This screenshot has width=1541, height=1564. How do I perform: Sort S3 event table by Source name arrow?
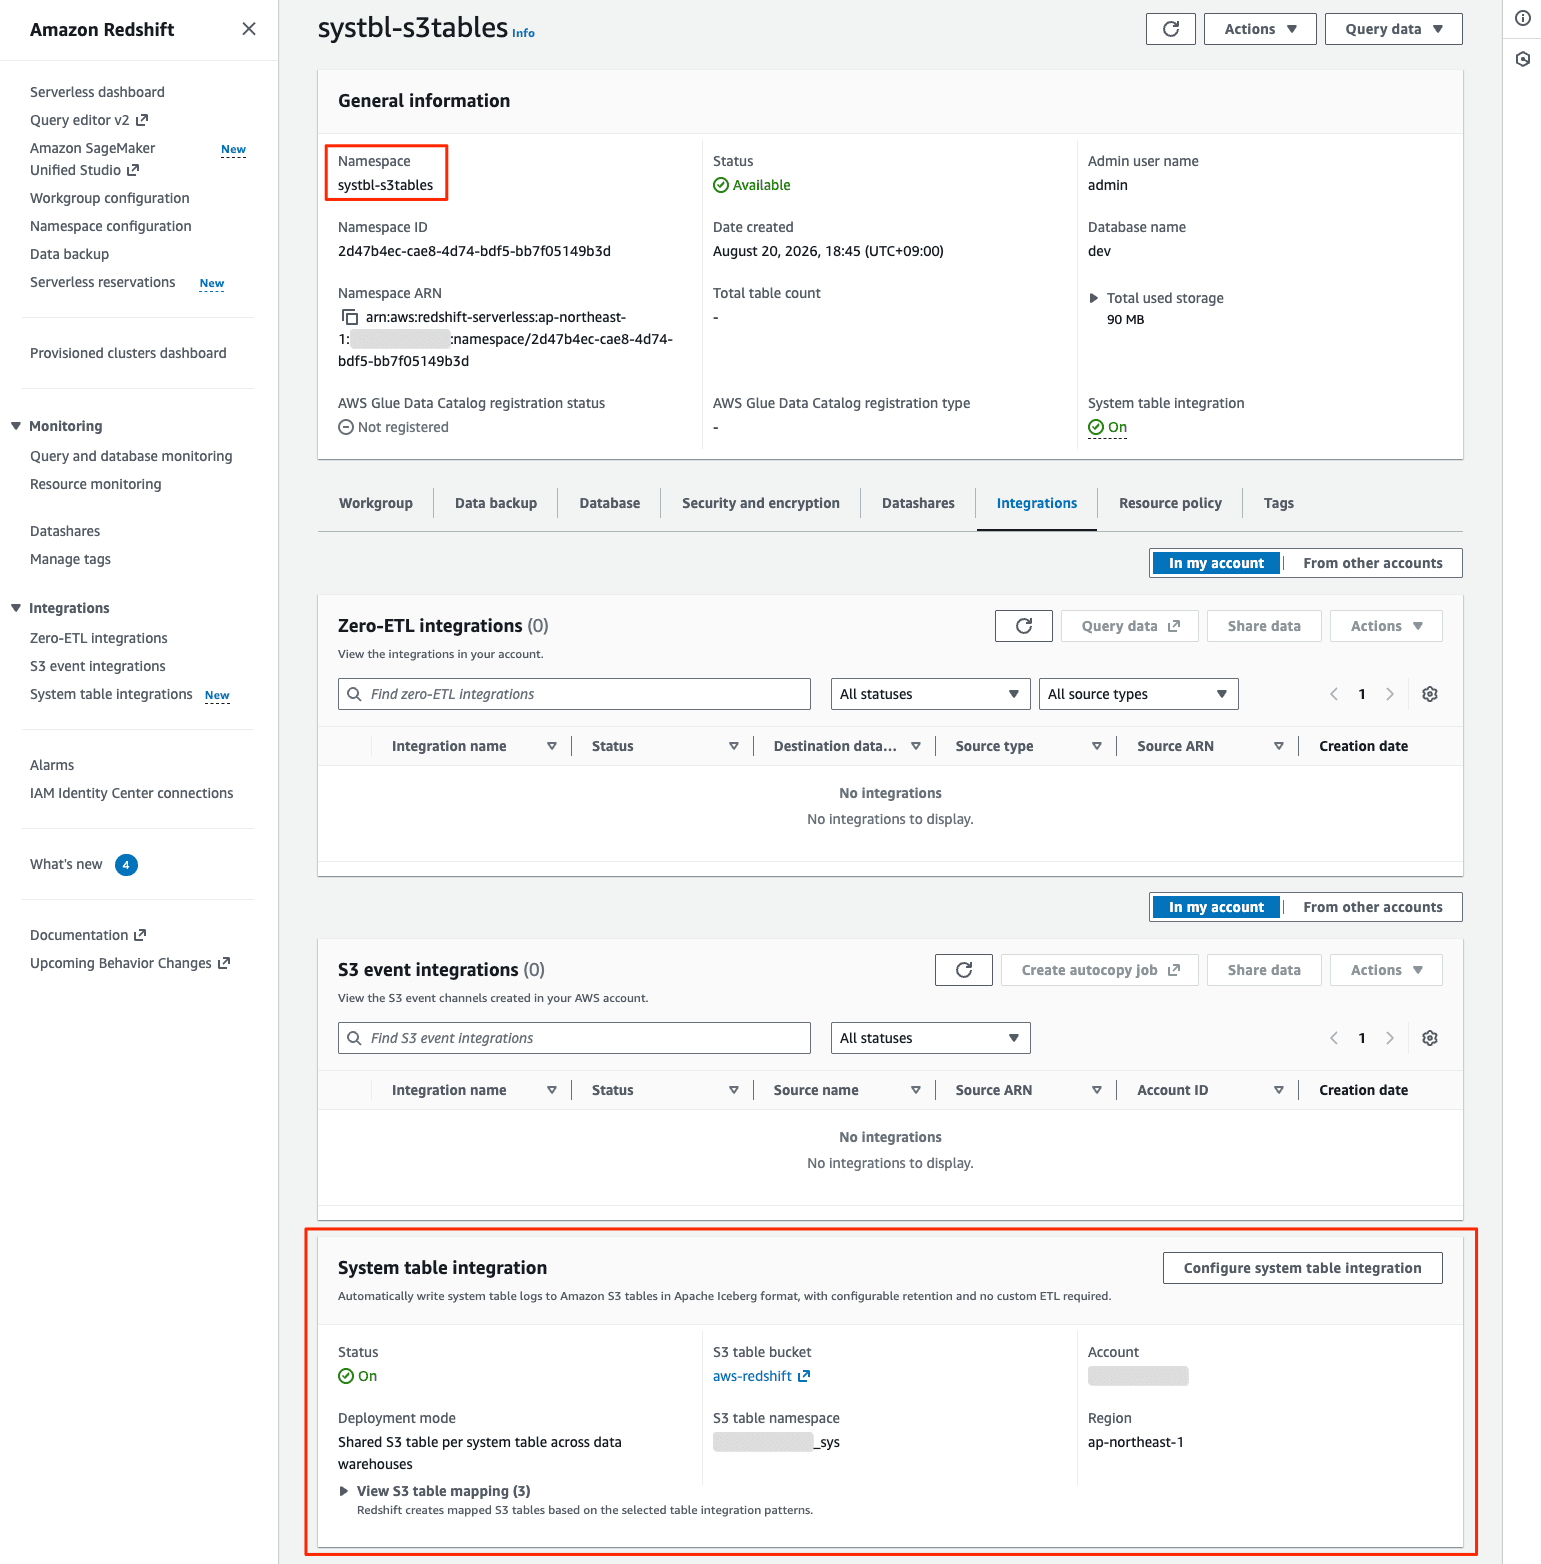[916, 1090]
